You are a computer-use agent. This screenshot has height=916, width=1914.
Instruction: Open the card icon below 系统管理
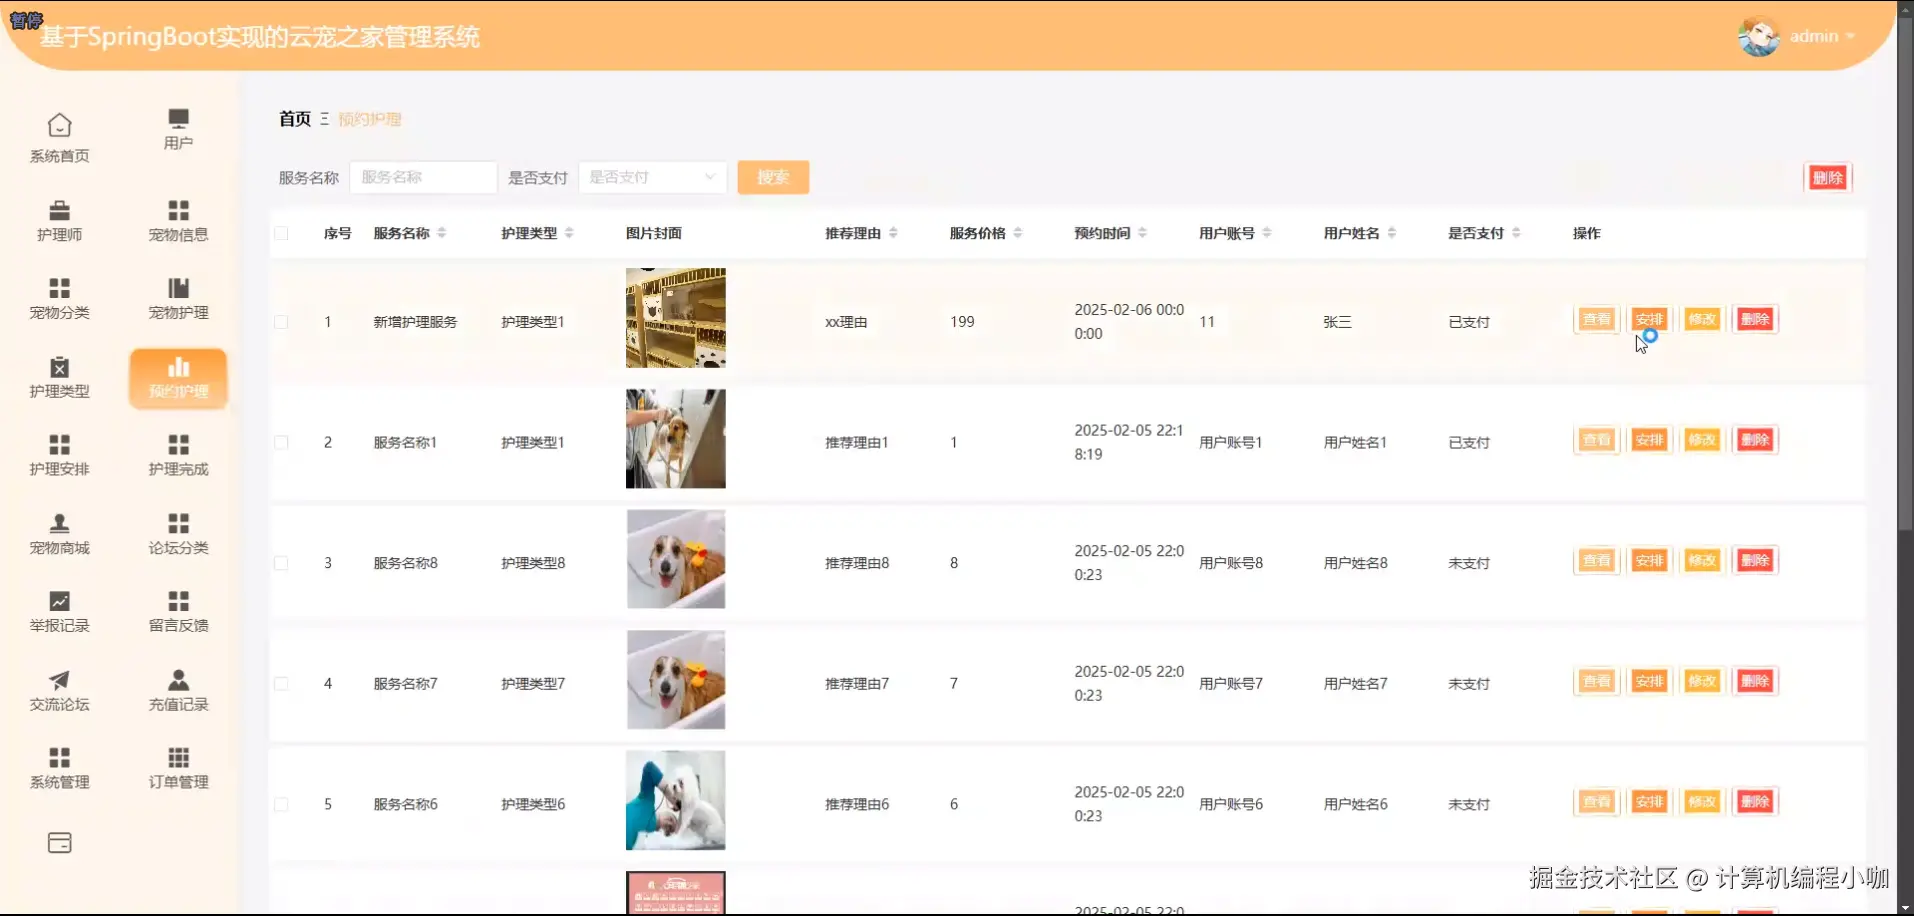click(59, 843)
